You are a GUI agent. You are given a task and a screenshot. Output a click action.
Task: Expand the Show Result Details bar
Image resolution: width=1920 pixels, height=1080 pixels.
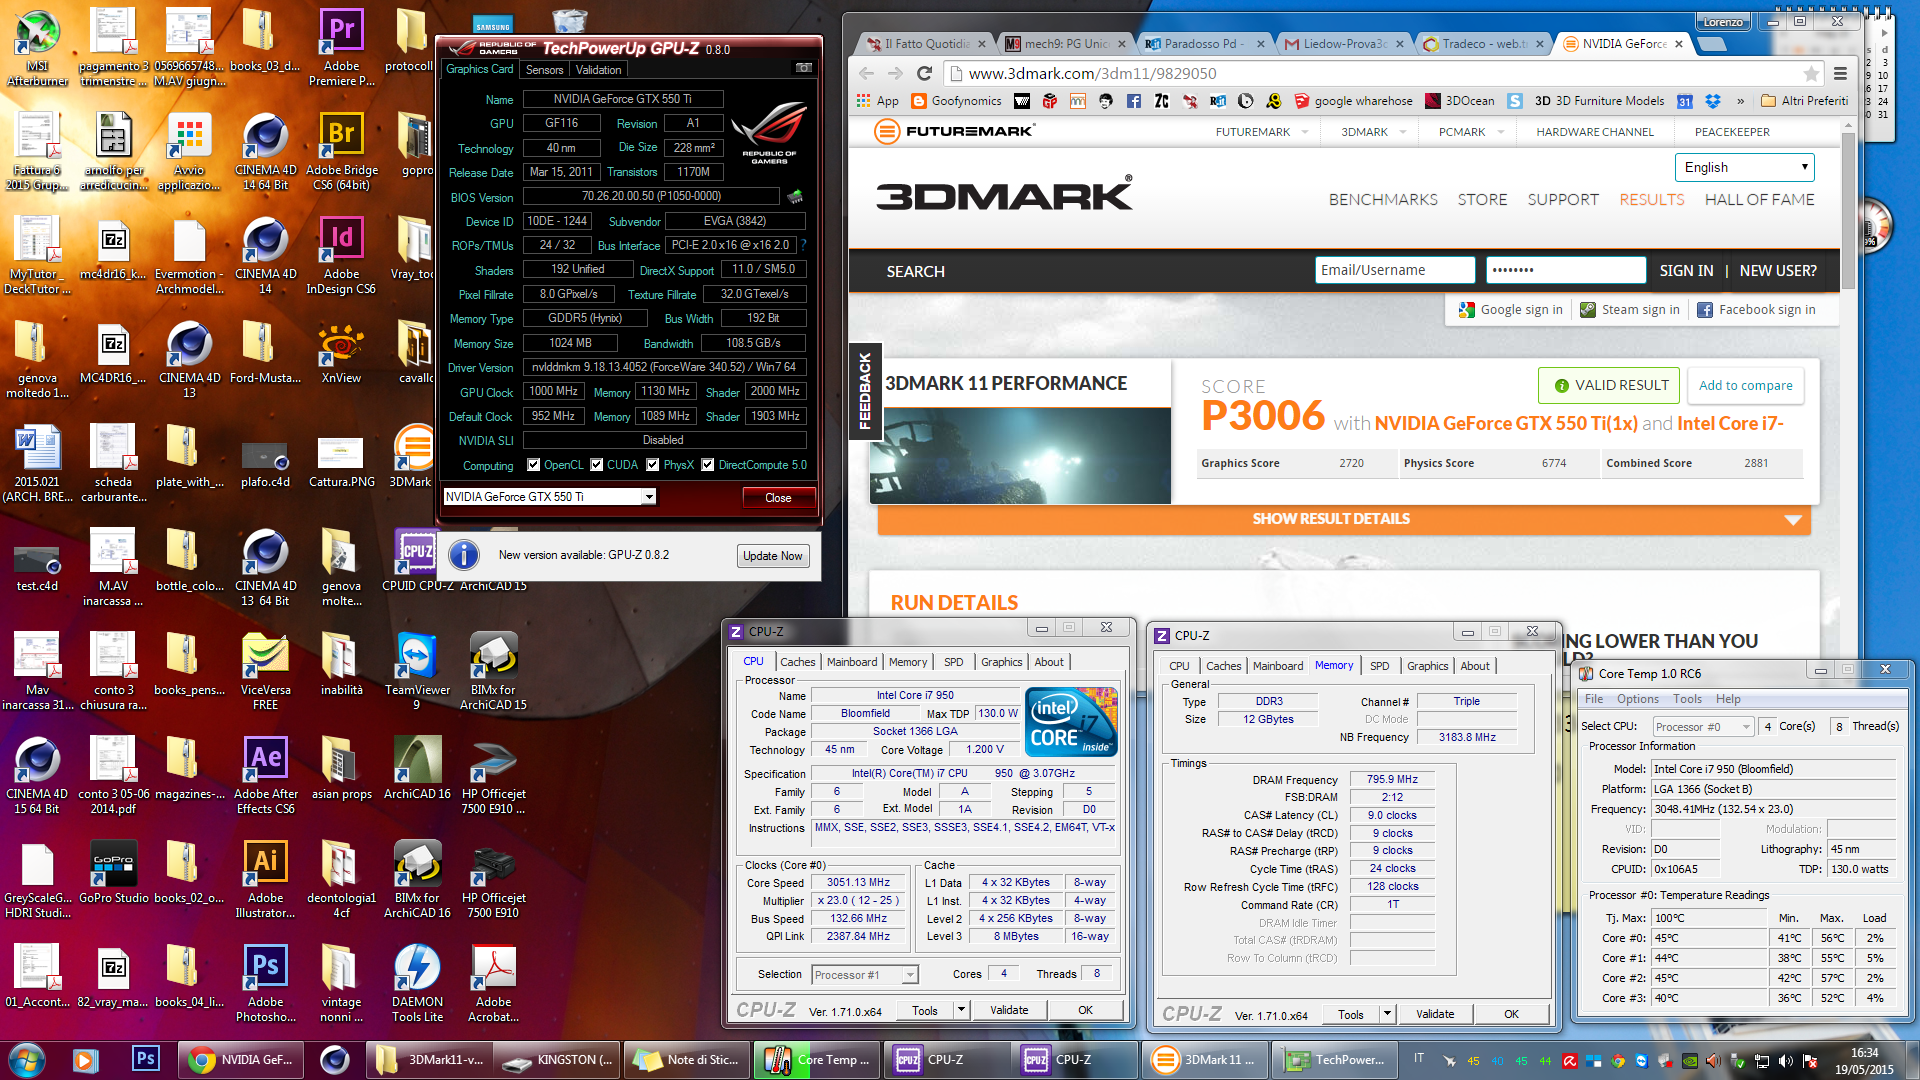click(x=1344, y=519)
